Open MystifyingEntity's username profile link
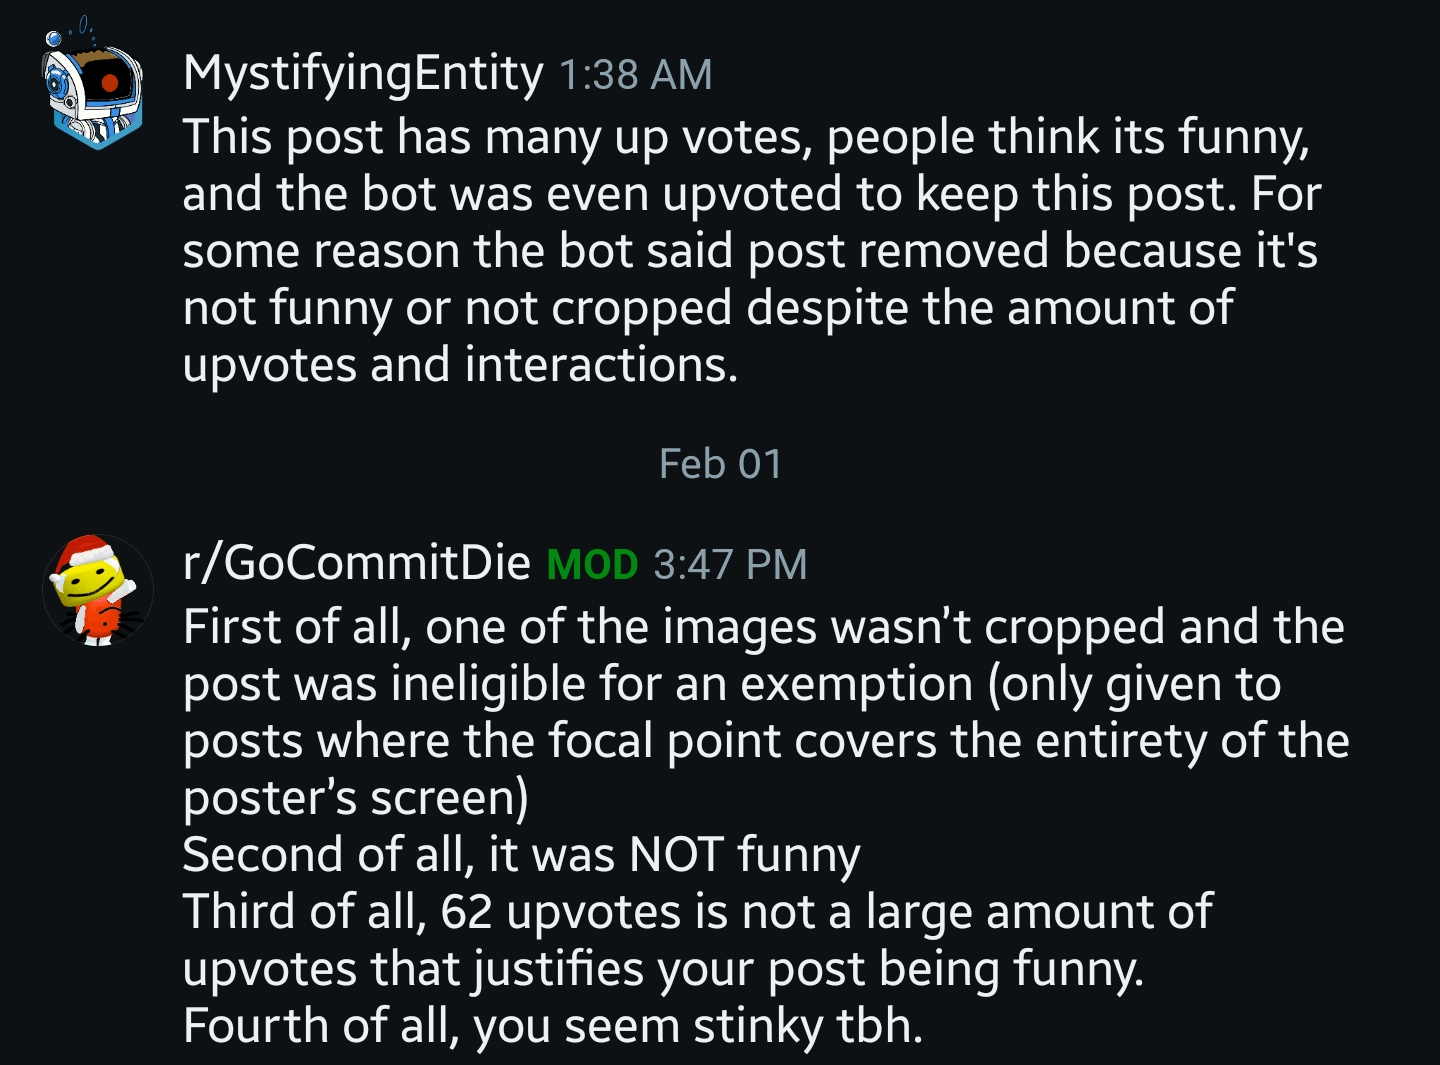Screen dimensions: 1440x1065 [x=363, y=74]
